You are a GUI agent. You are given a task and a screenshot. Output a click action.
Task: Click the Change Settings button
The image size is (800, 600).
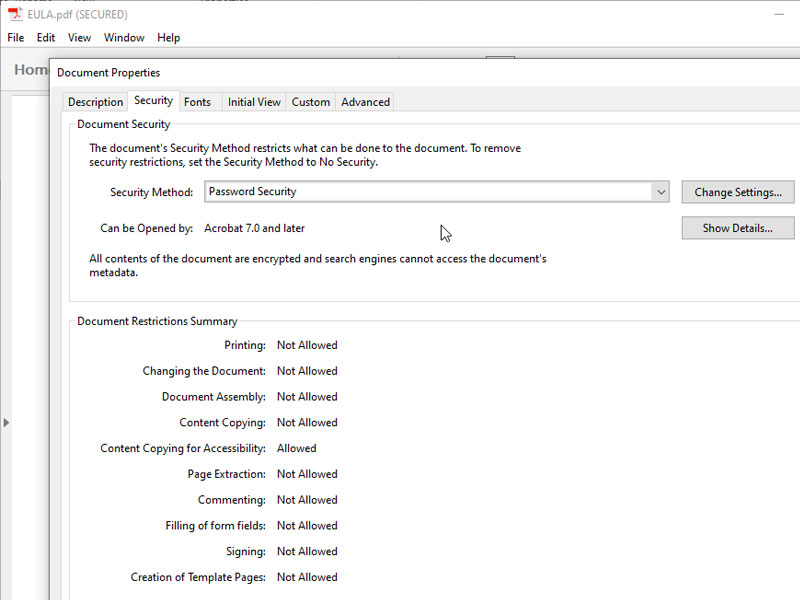click(x=738, y=192)
